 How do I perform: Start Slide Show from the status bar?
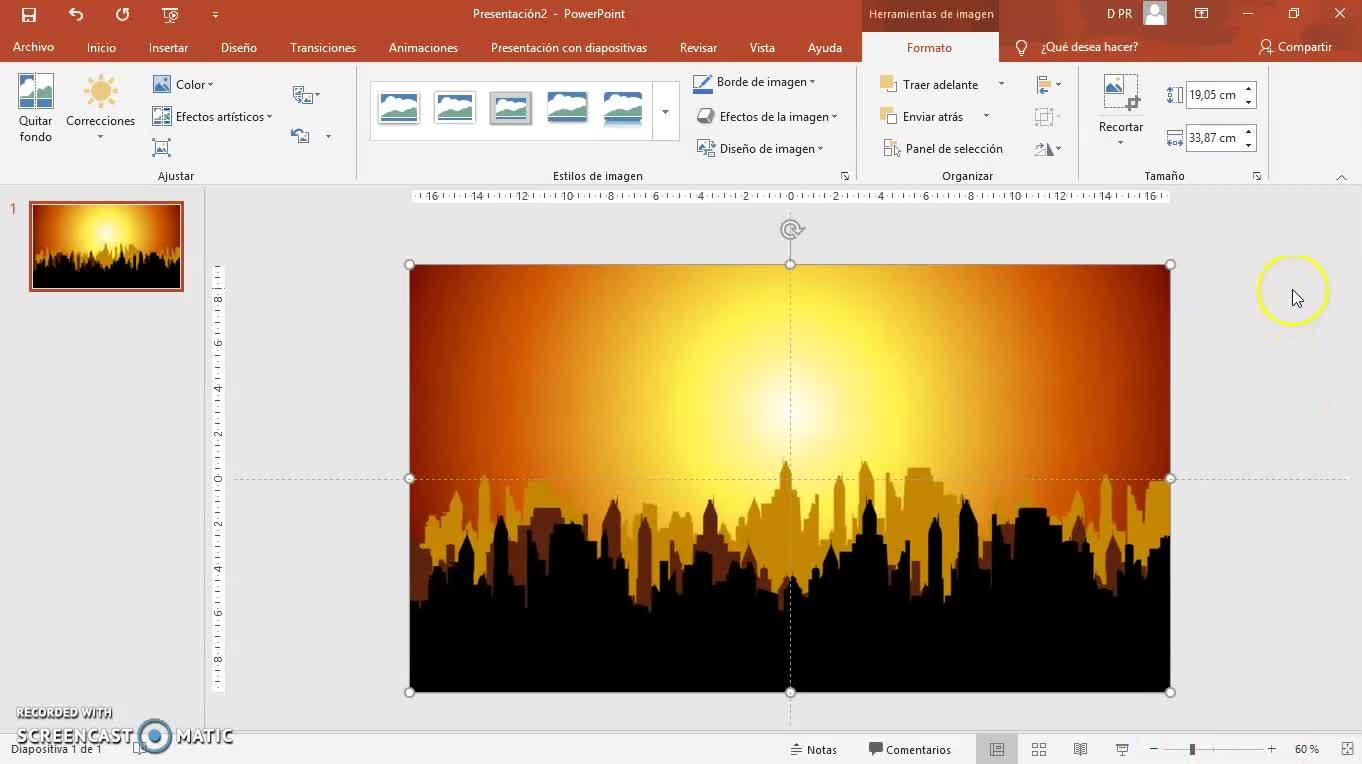(1122, 749)
